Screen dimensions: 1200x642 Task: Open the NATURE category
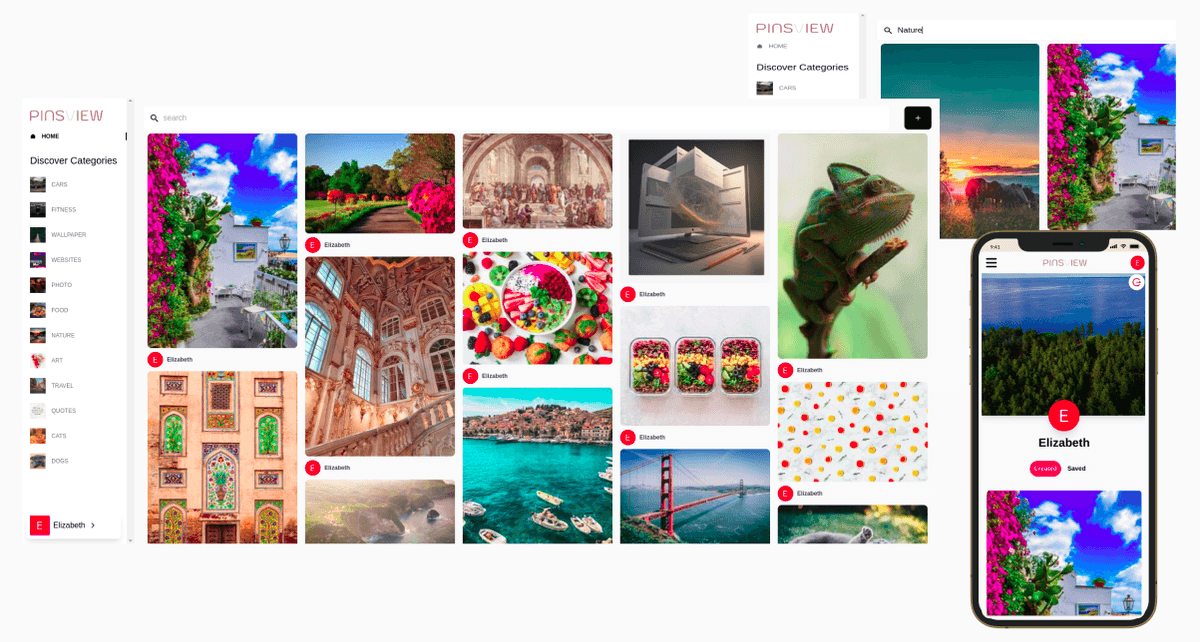point(63,335)
